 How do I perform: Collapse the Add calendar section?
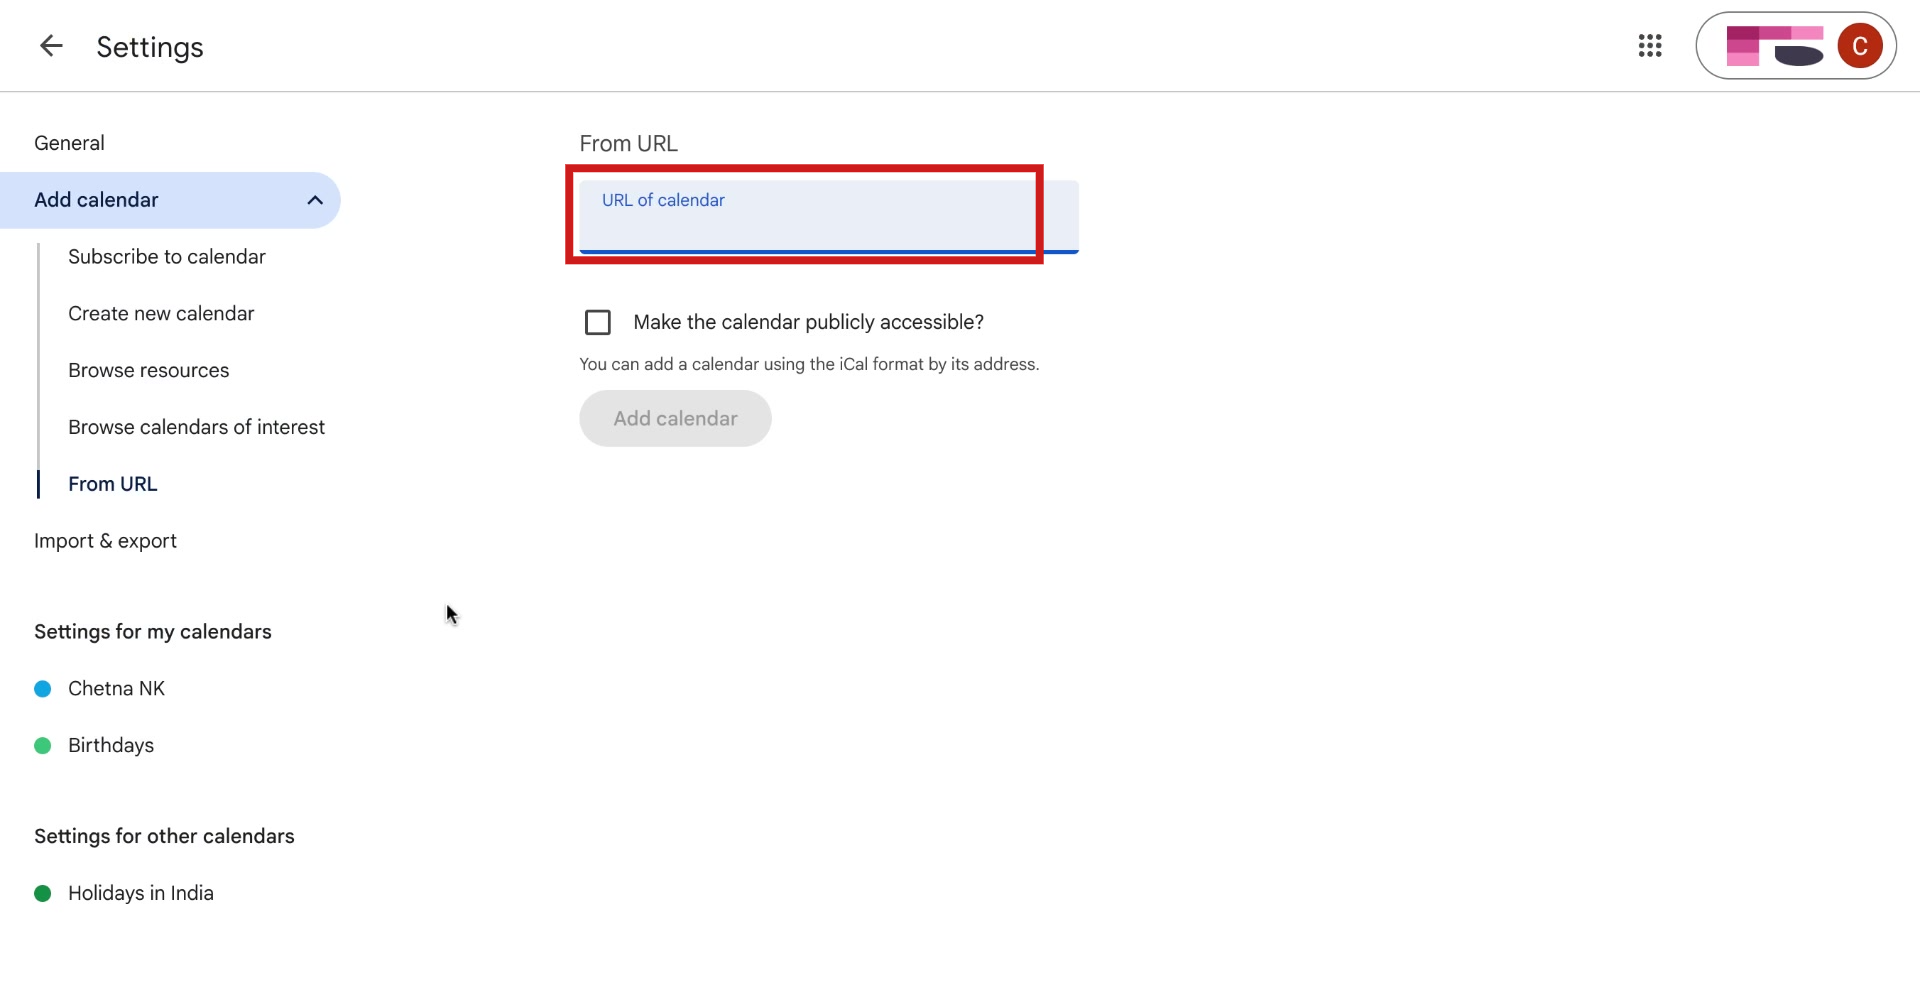(x=315, y=200)
